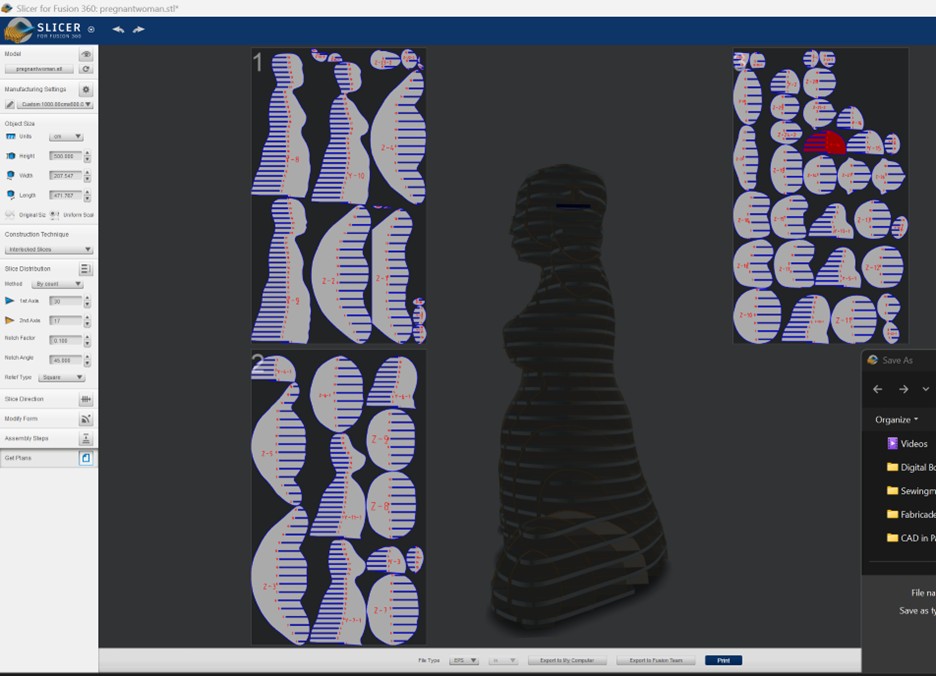936x676 pixels.
Task: Open Manufacturing Settings gear icon
Action: click(x=86, y=89)
